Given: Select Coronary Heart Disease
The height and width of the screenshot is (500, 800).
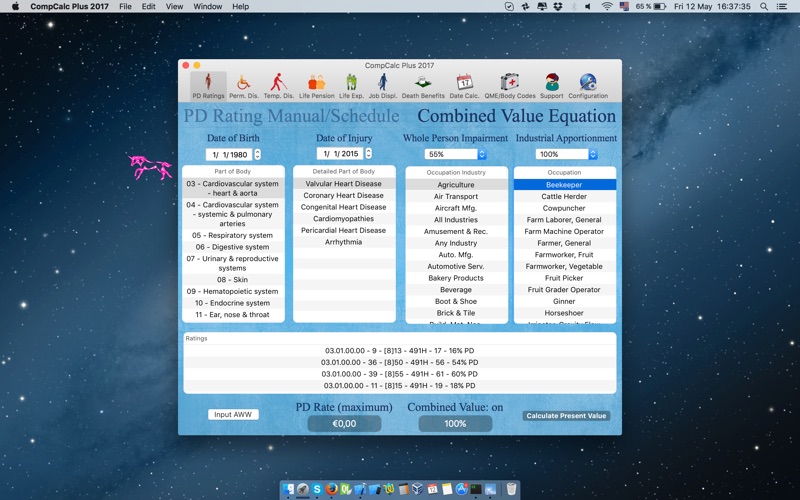Looking at the screenshot, I should (x=344, y=195).
